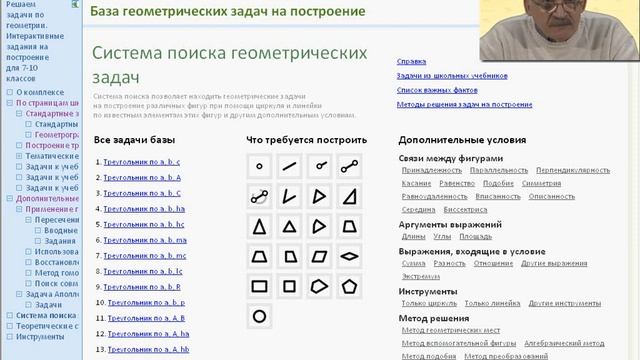The image size is (640, 360).
Task: Filter by 'Параллельность' condition
Action: point(499,170)
